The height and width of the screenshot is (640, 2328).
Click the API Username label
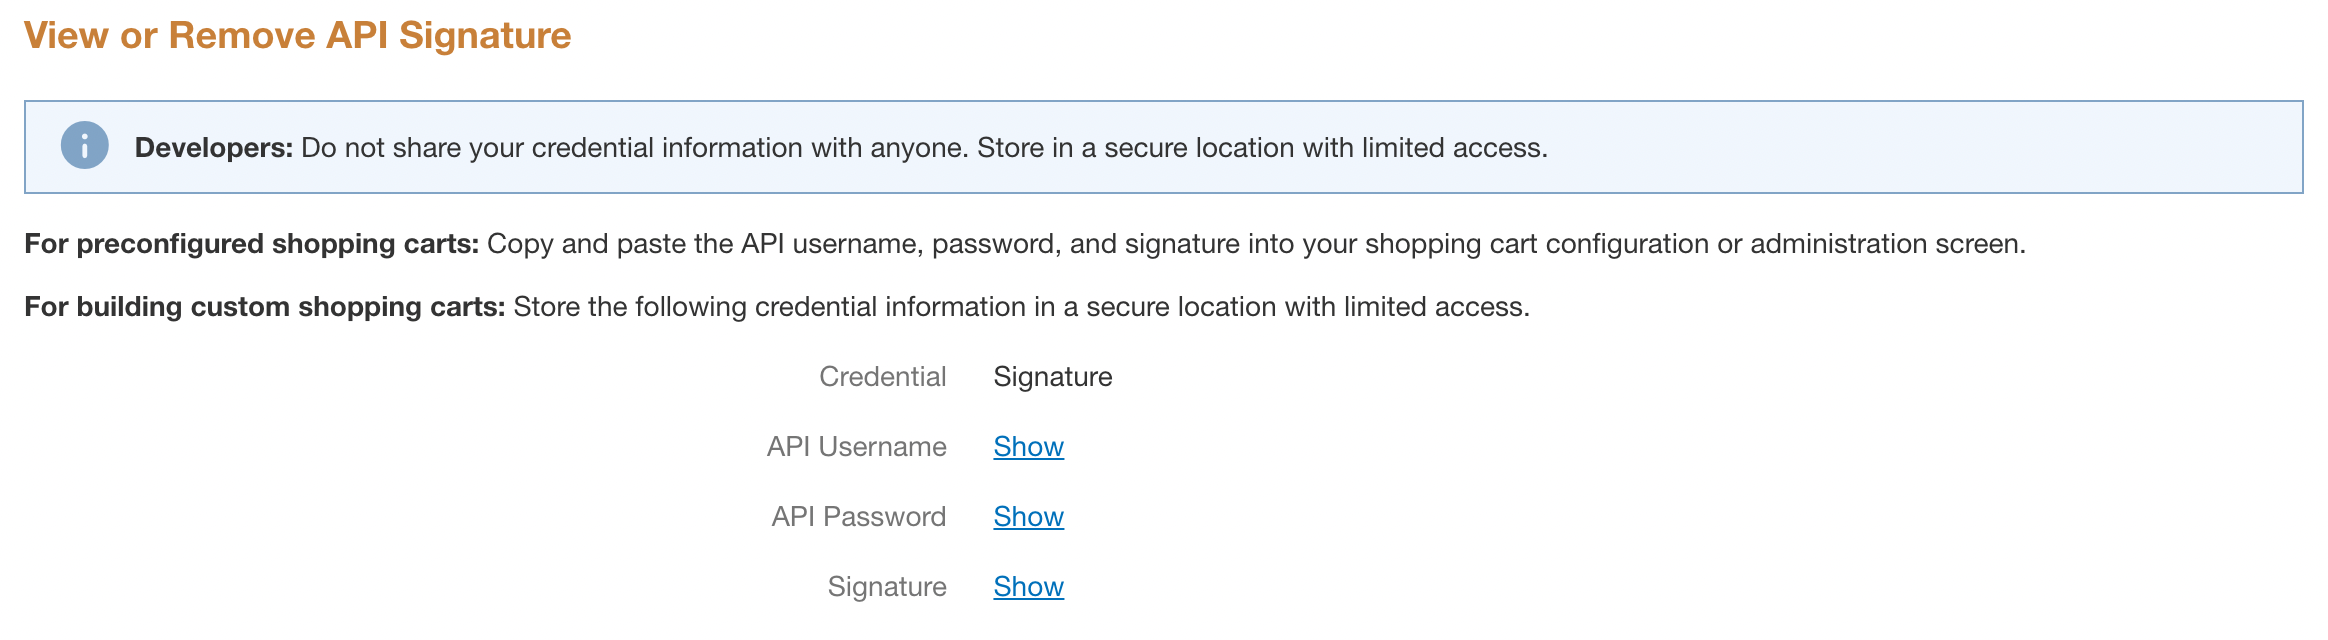point(857,447)
